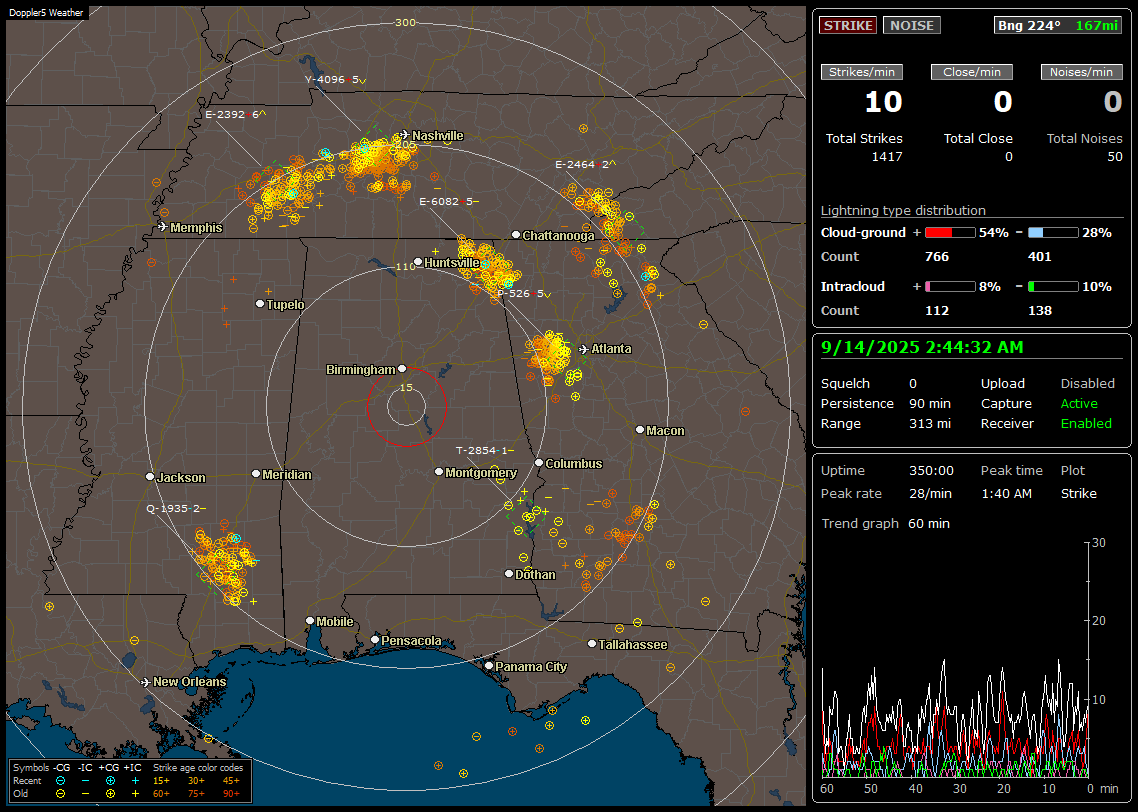The height and width of the screenshot is (812, 1138).
Task: Click the Total Noises count 50
Action: pyautogui.click(x=1115, y=157)
